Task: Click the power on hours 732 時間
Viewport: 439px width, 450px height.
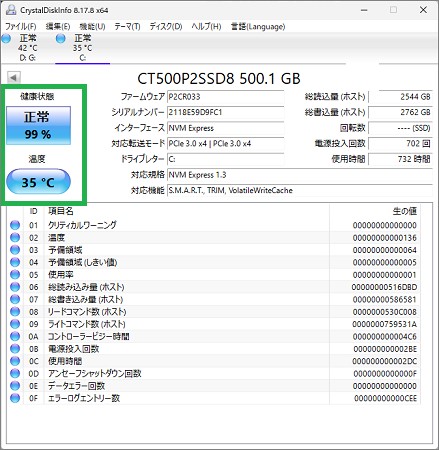Action: pos(400,159)
